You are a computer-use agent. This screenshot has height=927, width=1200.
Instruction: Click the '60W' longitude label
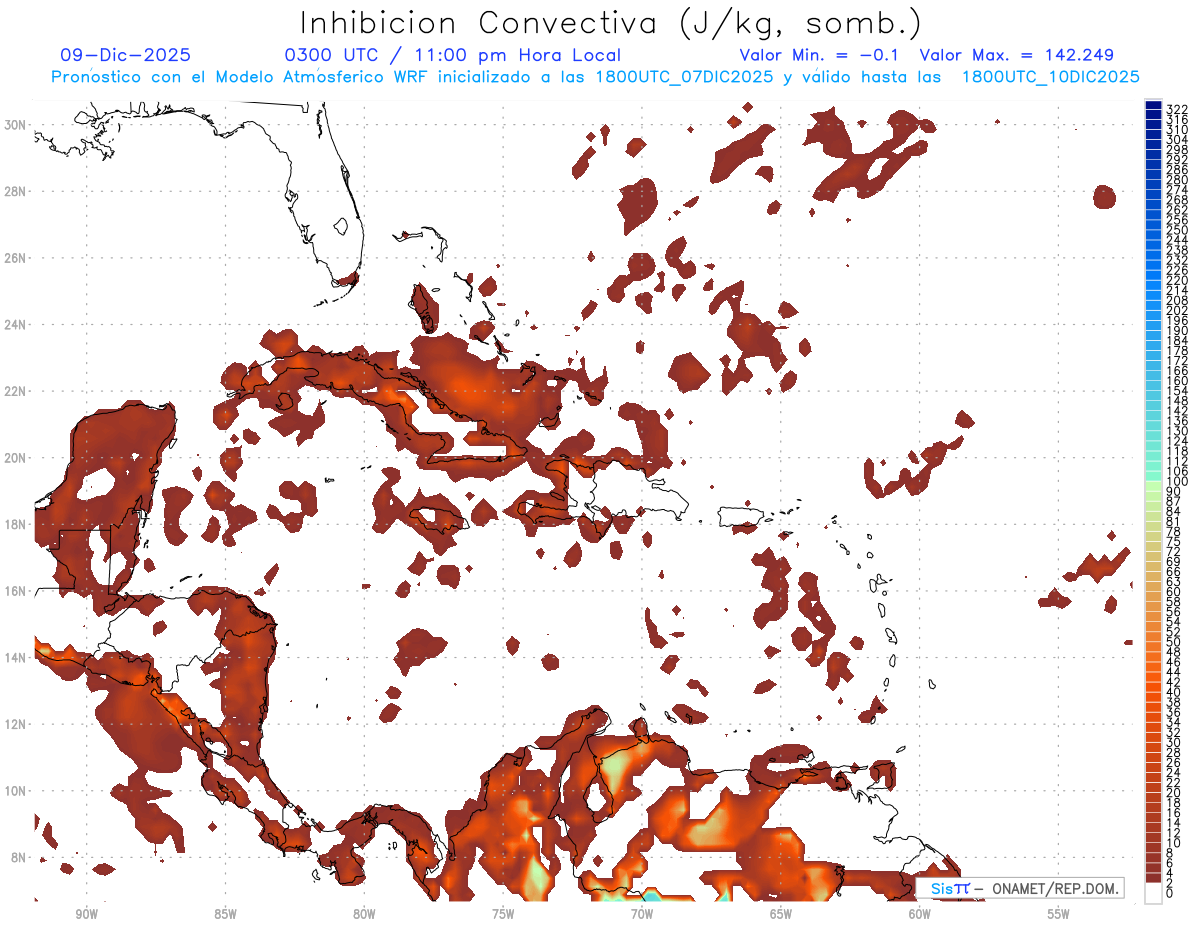click(x=920, y=914)
